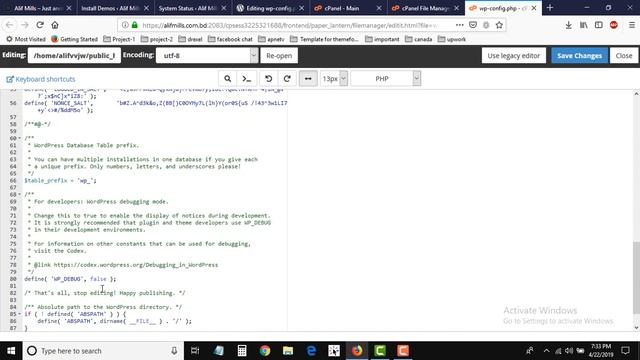Open Project-1 bookmark folder
640x360 pixels.
(119, 39)
